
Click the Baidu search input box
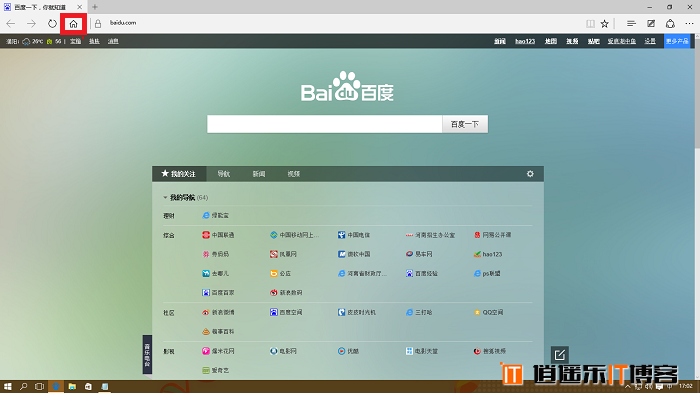325,124
